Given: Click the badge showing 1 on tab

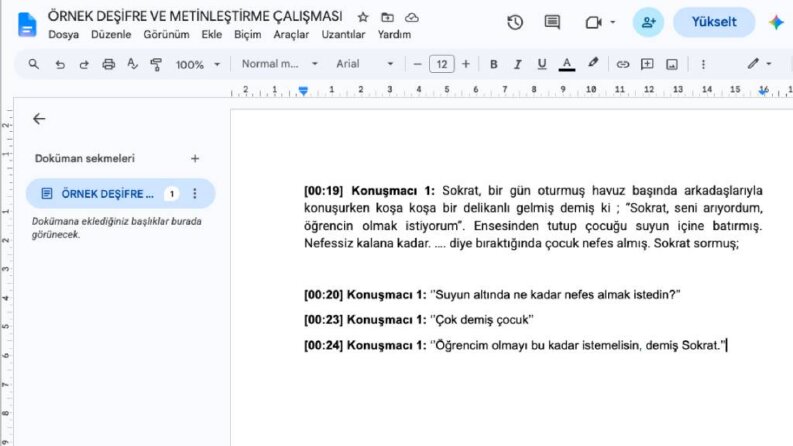Looking at the screenshot, I should click(x=172, y=194).
